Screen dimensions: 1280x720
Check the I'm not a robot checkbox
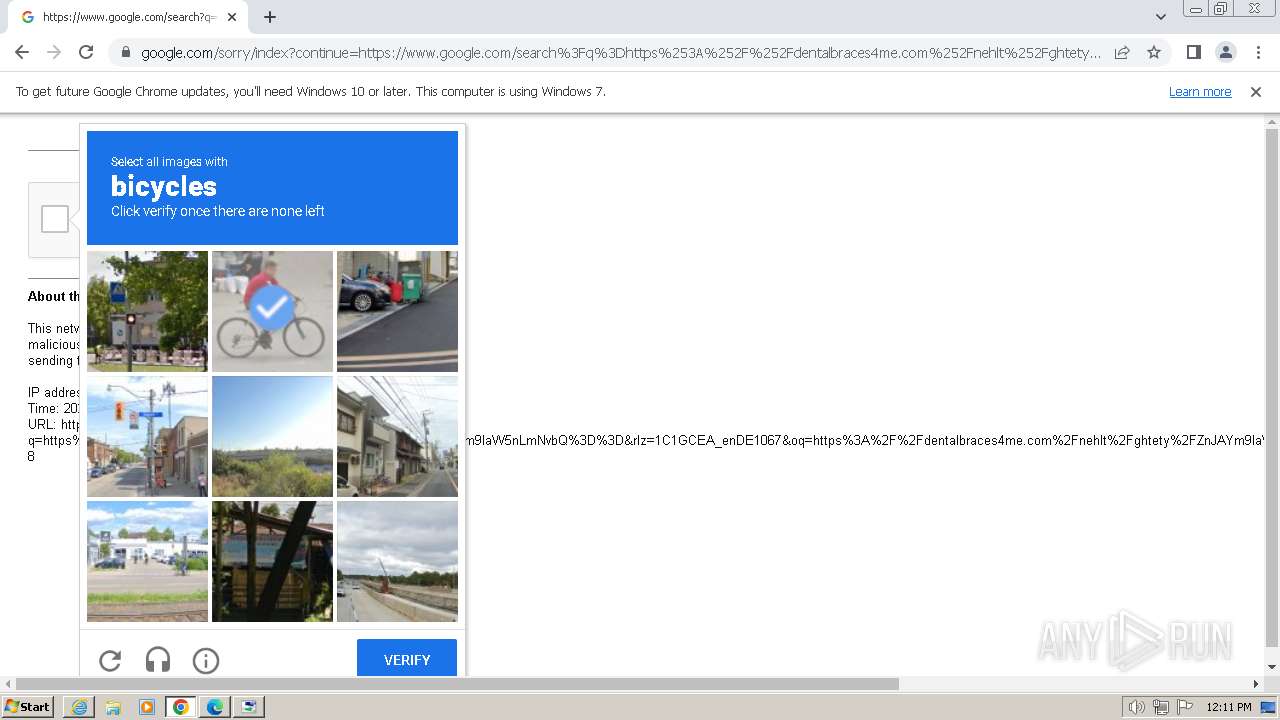pyautogui.click(x=55, y=219)
